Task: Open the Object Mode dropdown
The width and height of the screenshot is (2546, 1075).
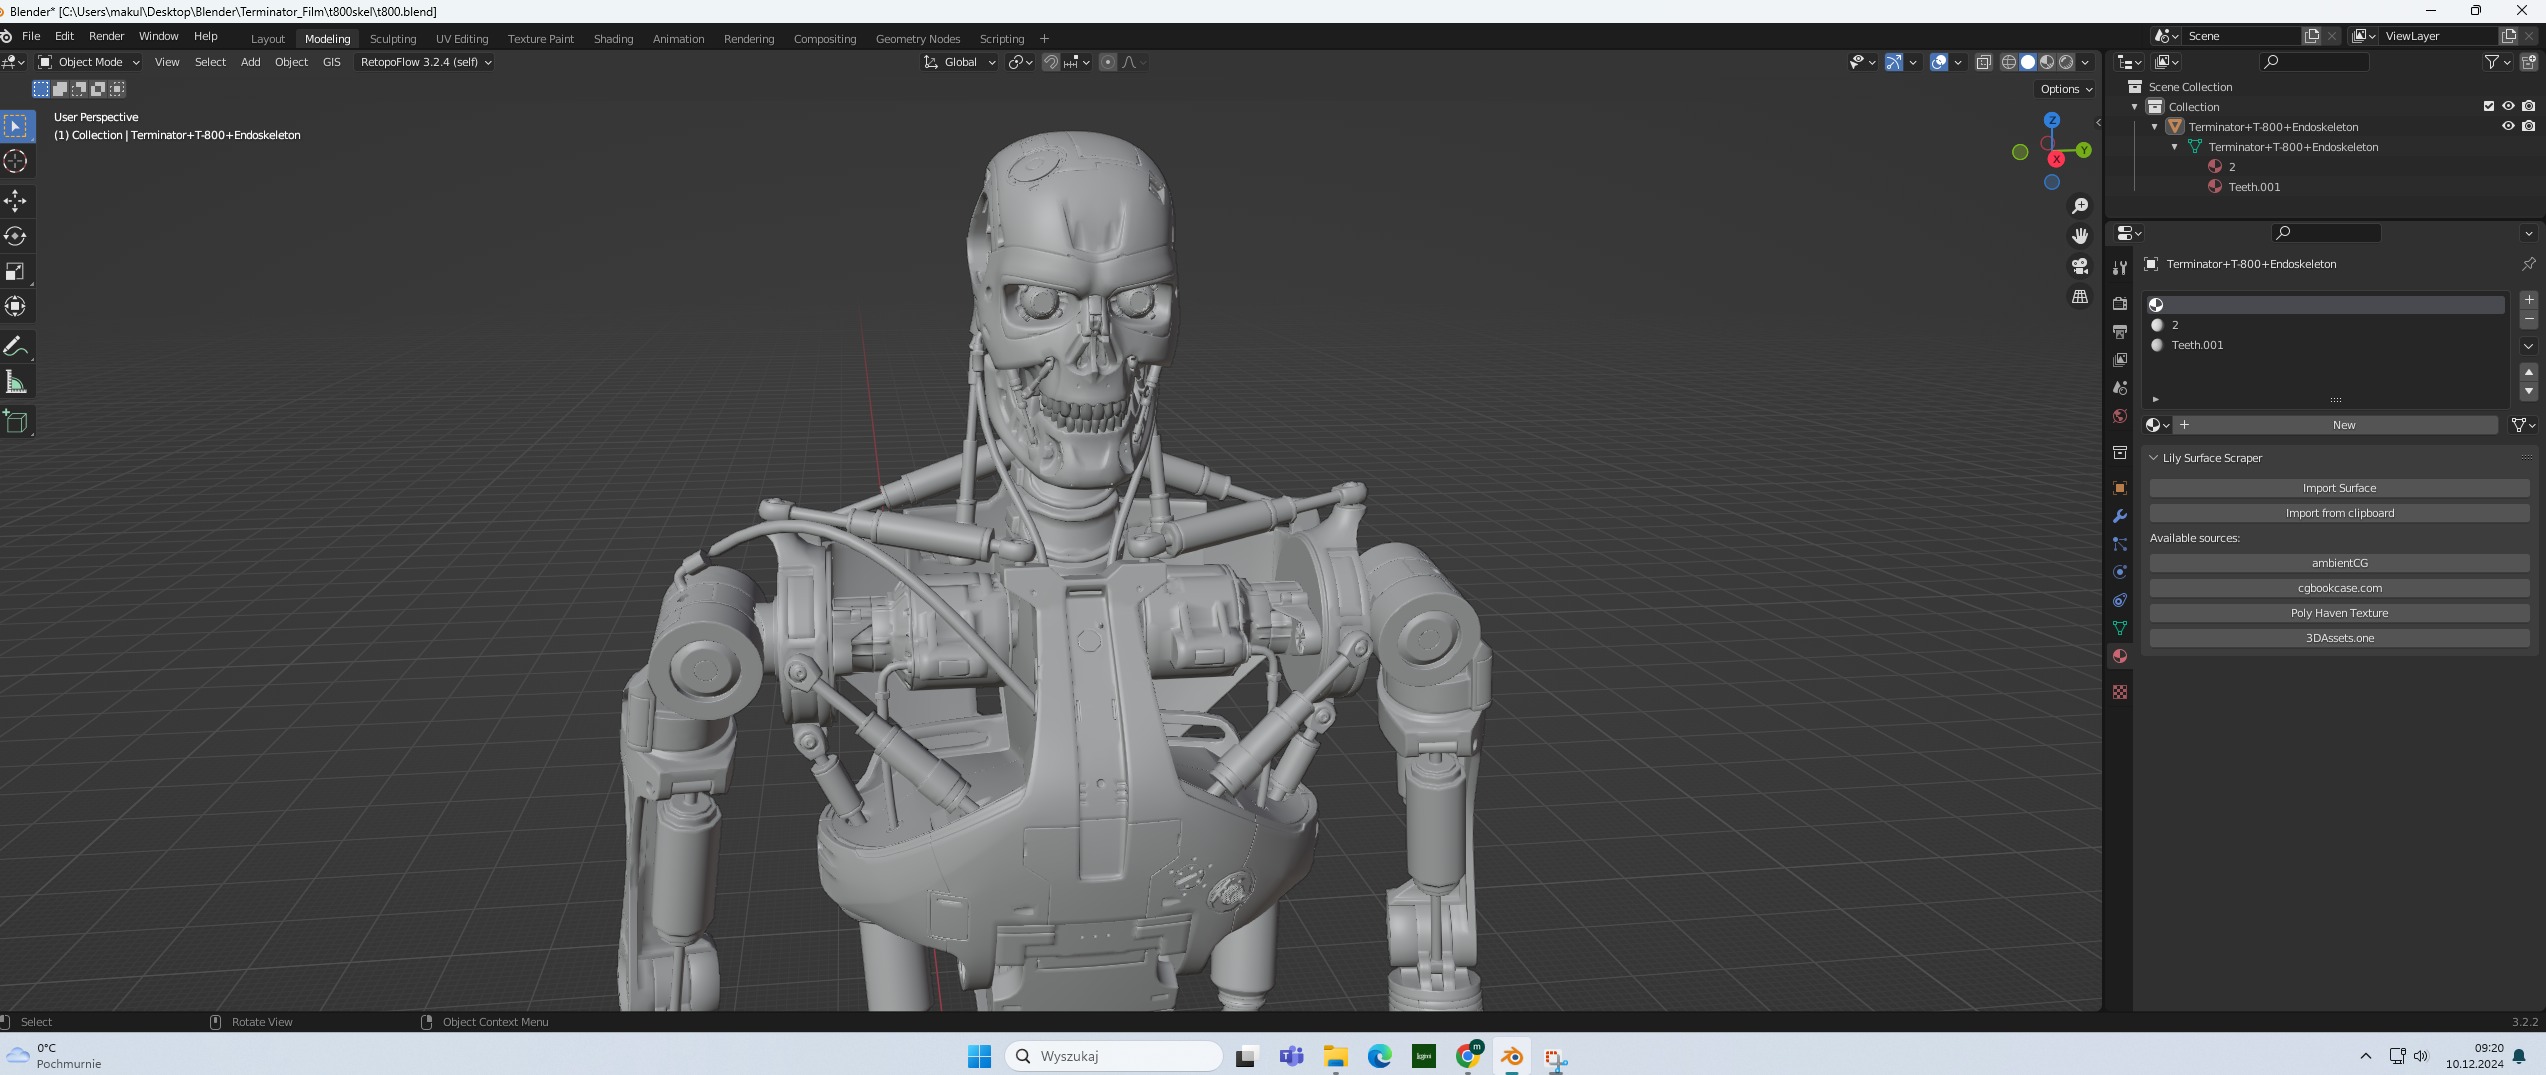Action: 88,62
